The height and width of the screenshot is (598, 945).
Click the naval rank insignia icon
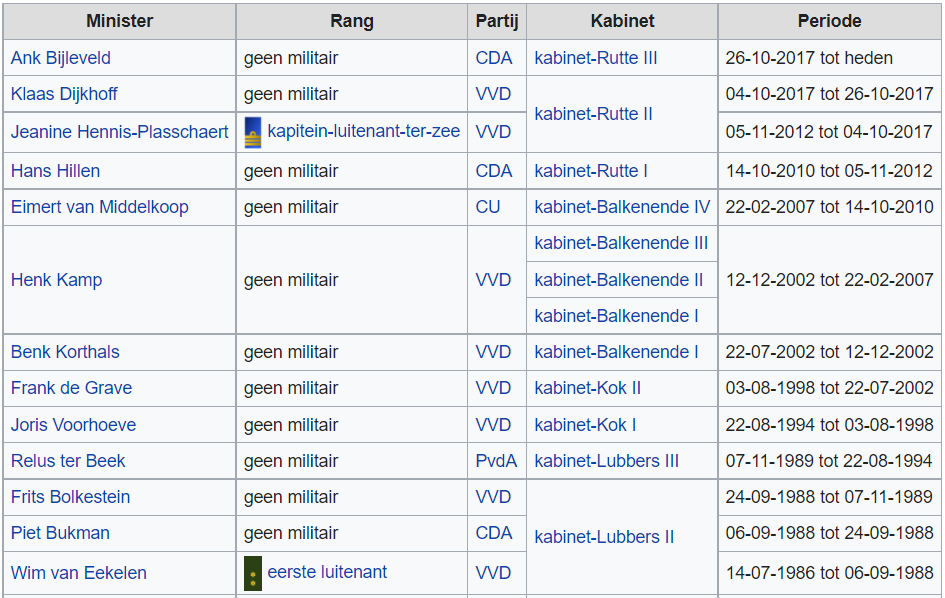[x=253, y=132]
